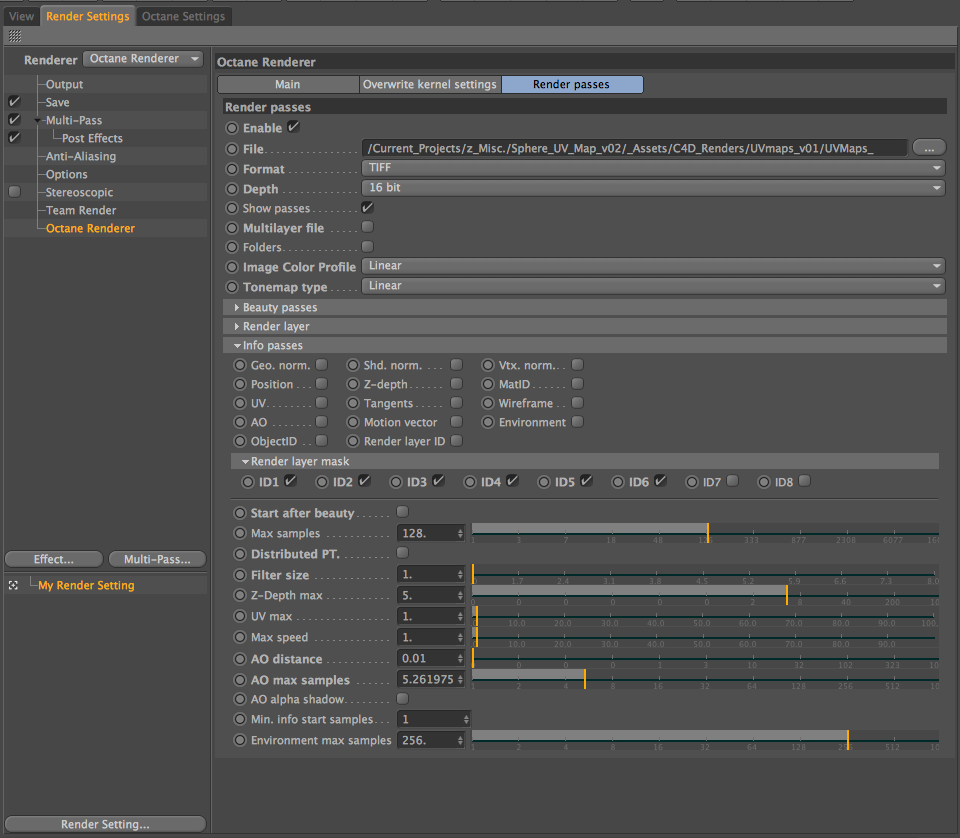This screenshot has height=838, width=960.
Task: Open Overwrite kernel settings tab
Action: 430,84
